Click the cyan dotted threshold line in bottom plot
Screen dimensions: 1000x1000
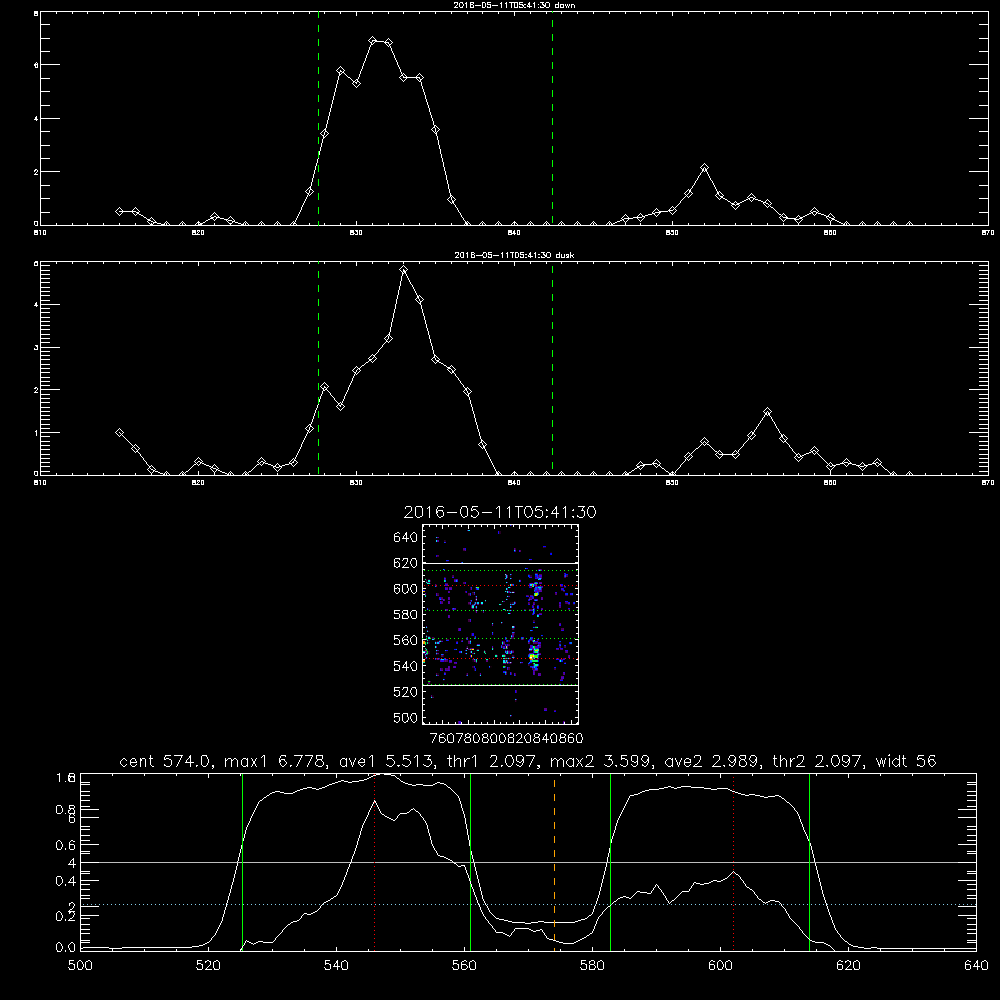coord(528,904)
